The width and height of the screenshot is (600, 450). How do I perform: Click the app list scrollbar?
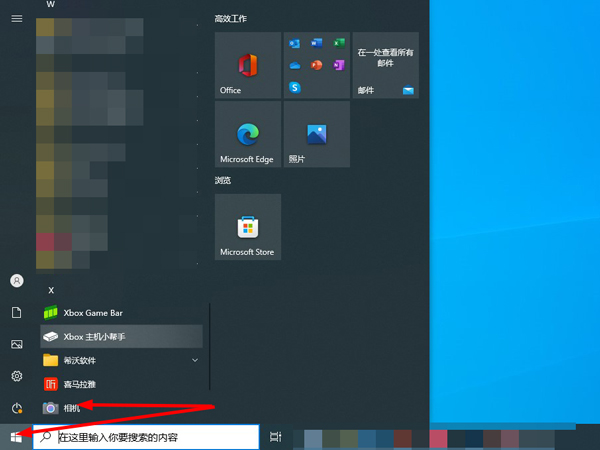pyautogui.click(x=210, y=346)
